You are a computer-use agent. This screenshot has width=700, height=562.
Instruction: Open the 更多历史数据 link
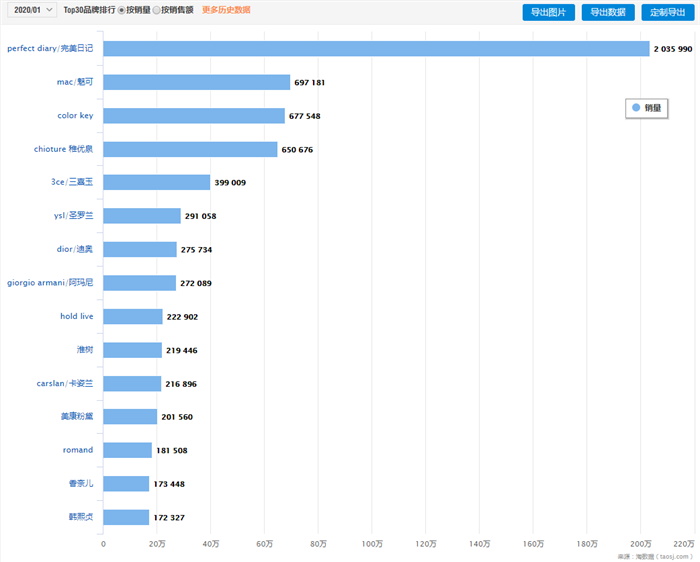pos(226,10)
